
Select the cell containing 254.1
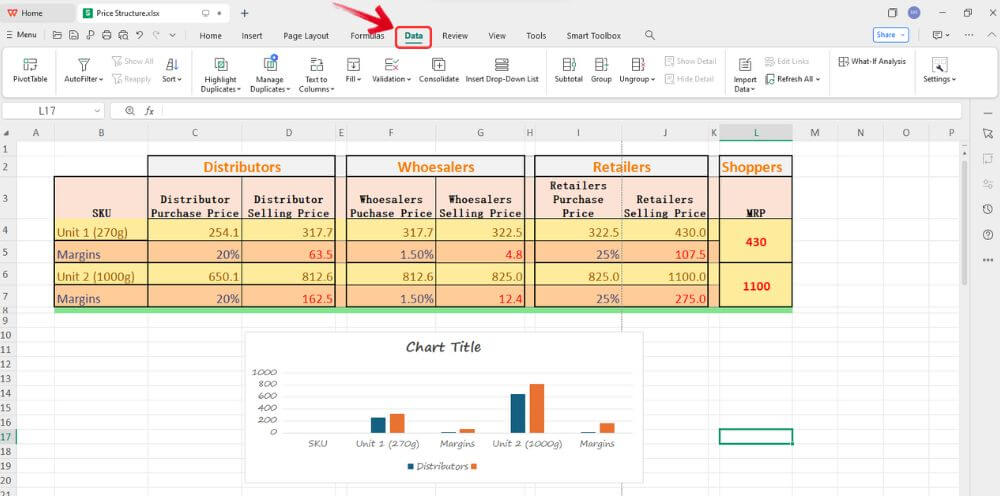click(195, 232)
